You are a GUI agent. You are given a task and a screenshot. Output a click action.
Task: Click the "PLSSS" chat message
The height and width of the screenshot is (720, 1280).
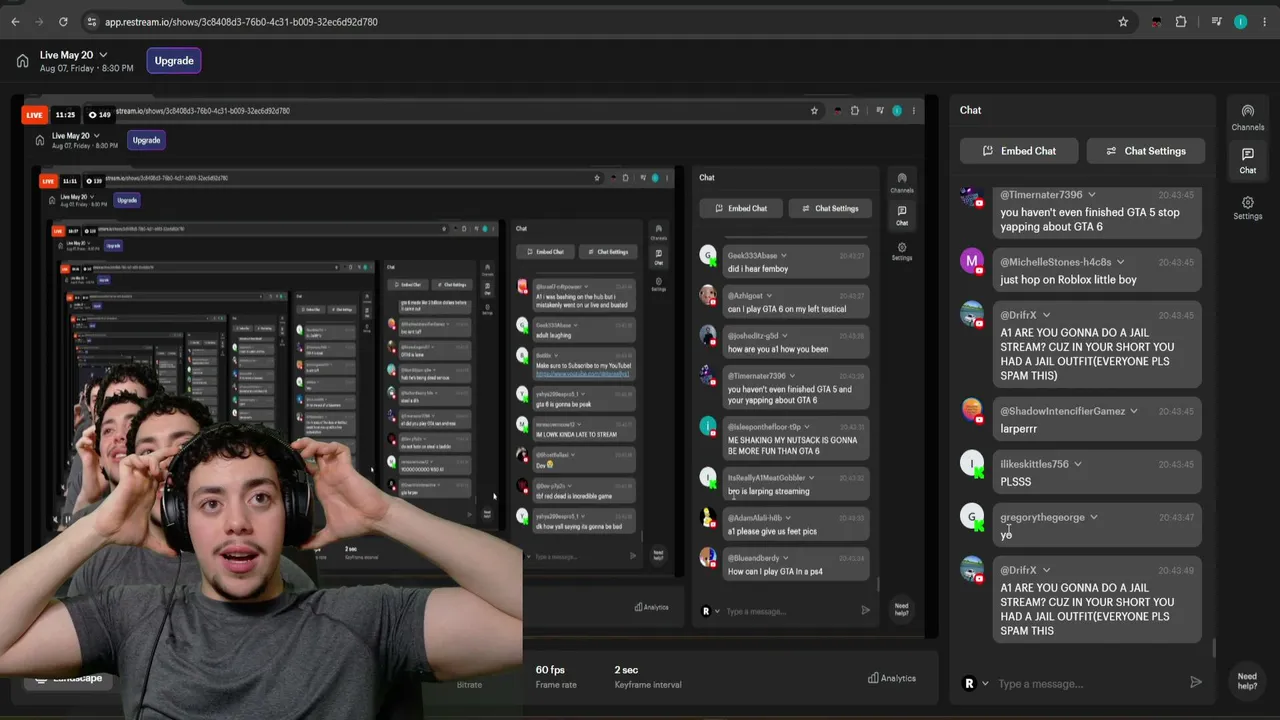coord(1016,482)
